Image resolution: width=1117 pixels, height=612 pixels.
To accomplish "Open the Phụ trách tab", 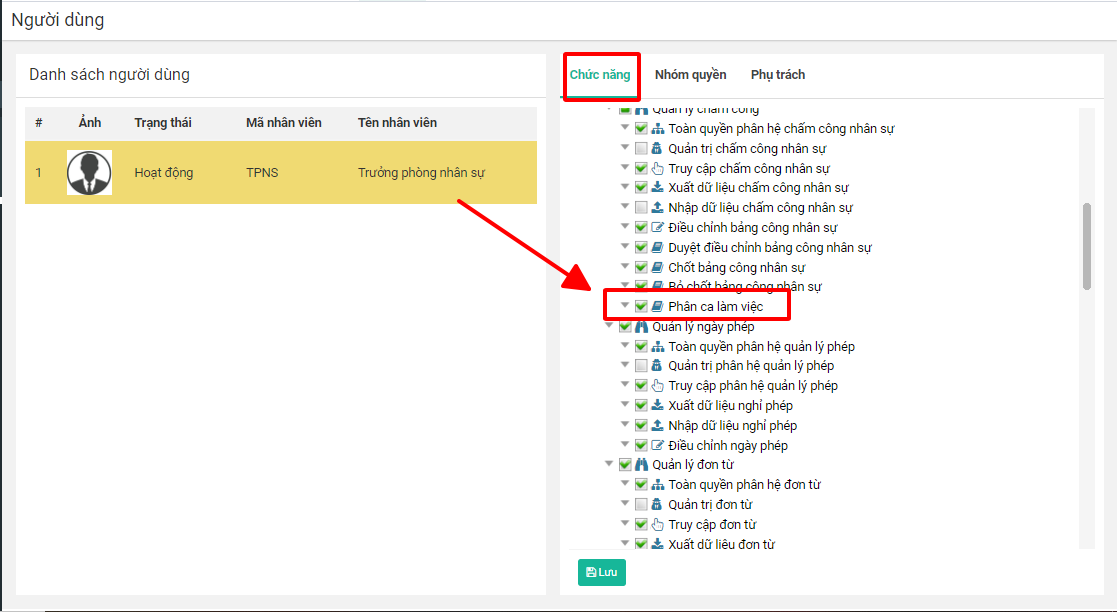I will (777, 75).
